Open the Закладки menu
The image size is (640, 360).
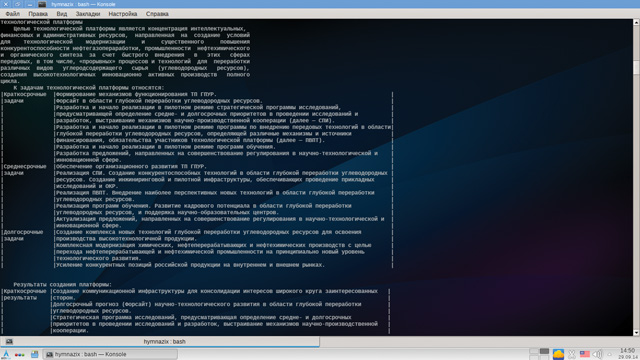[88, 14]
